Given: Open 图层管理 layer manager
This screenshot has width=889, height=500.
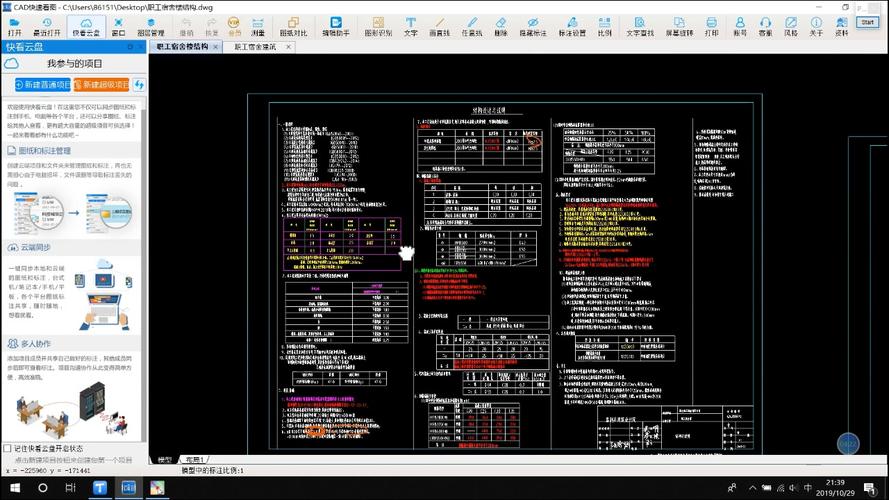Looking at the screenshot, I should coord(151,27).
